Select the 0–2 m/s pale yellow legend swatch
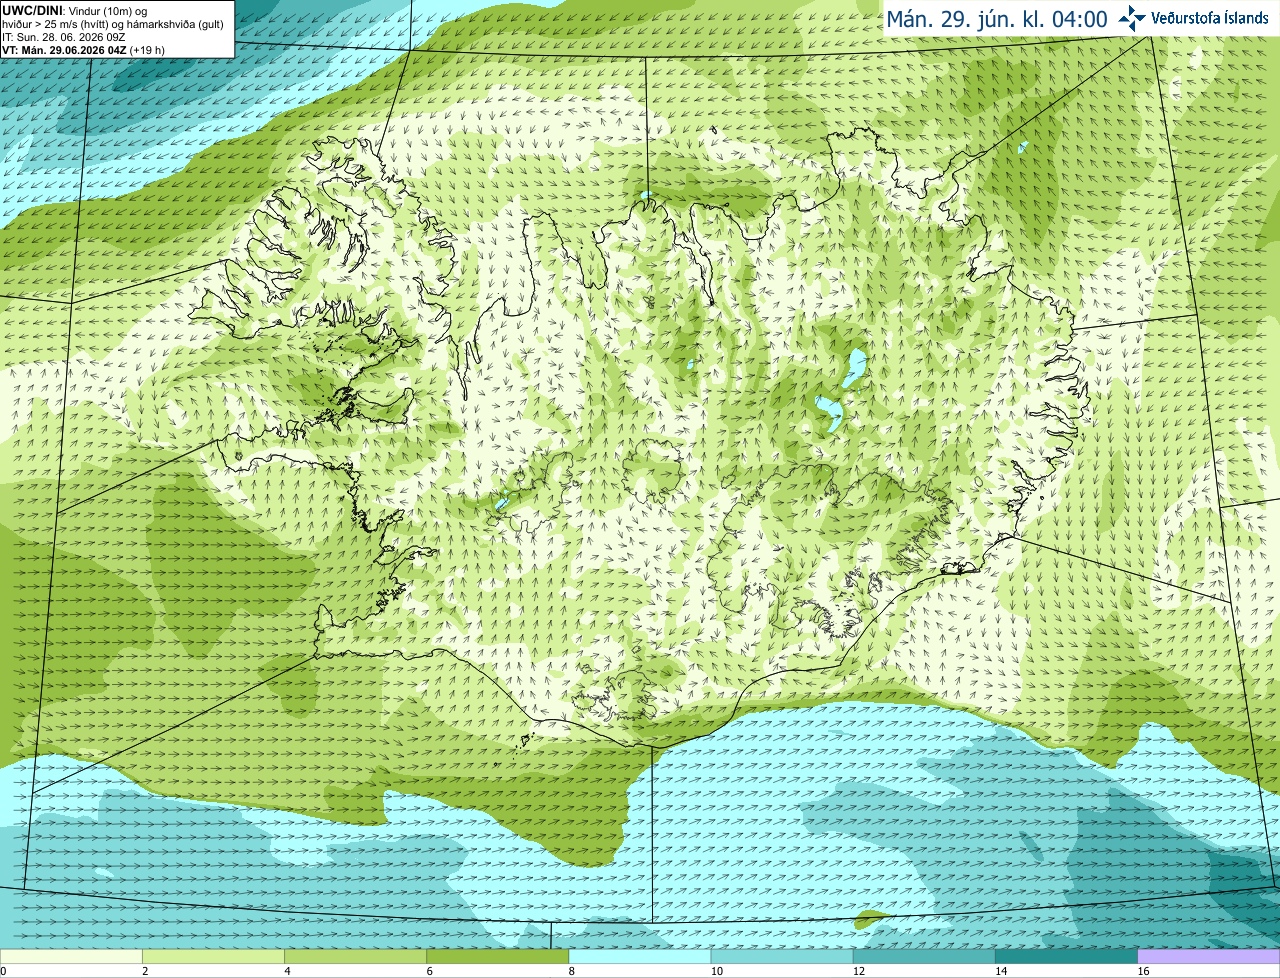1280x978 pixels. pyautogui.click(x=71, y=957)
